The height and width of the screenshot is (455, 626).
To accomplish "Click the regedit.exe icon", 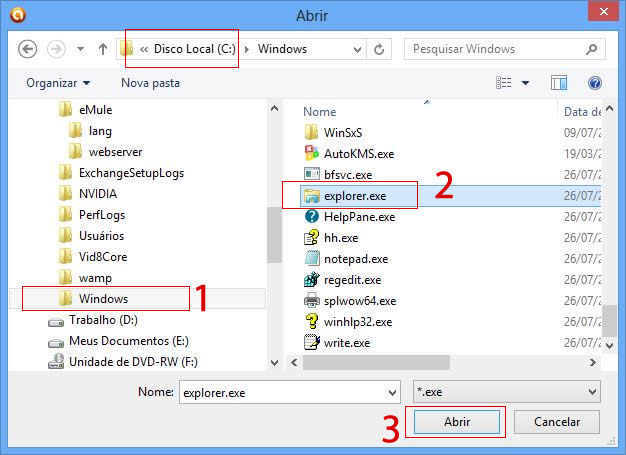I will pyautogui.click(x=311, y=279).
